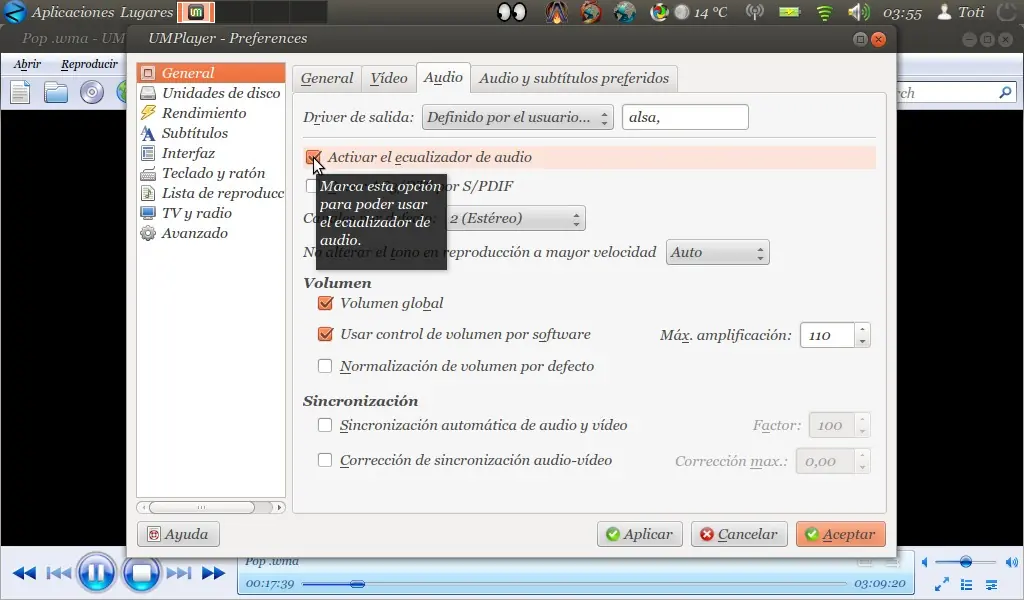Image resolution: width=1024 pixels, height=600 pixels.
Task: Open the Lista de reproducción section
Action: pyautogui.click(x=211, y=193)
